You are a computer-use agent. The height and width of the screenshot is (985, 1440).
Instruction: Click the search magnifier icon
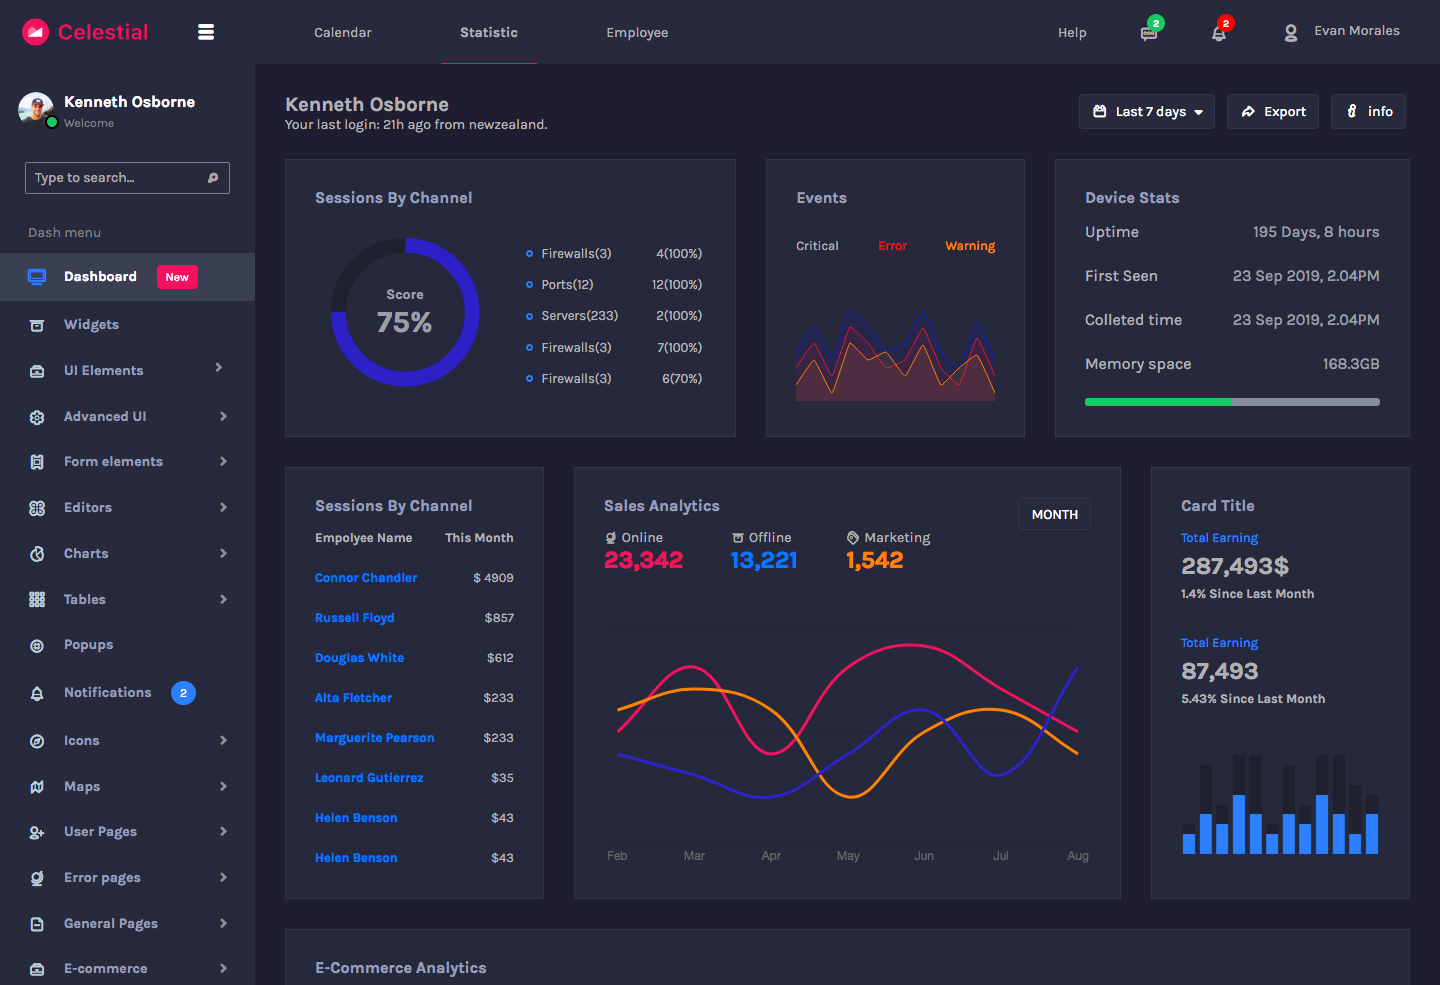point(213,178)
